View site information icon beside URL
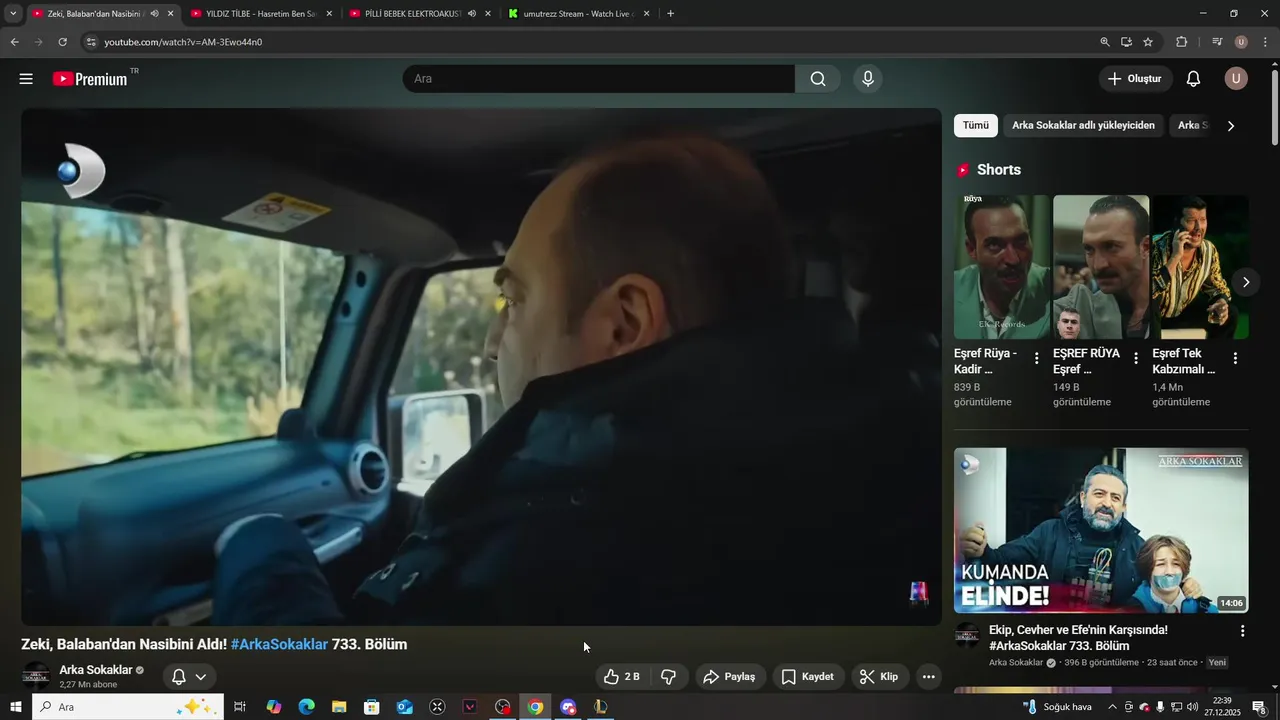Viewport: 1280px width, 720px height. 91,42
